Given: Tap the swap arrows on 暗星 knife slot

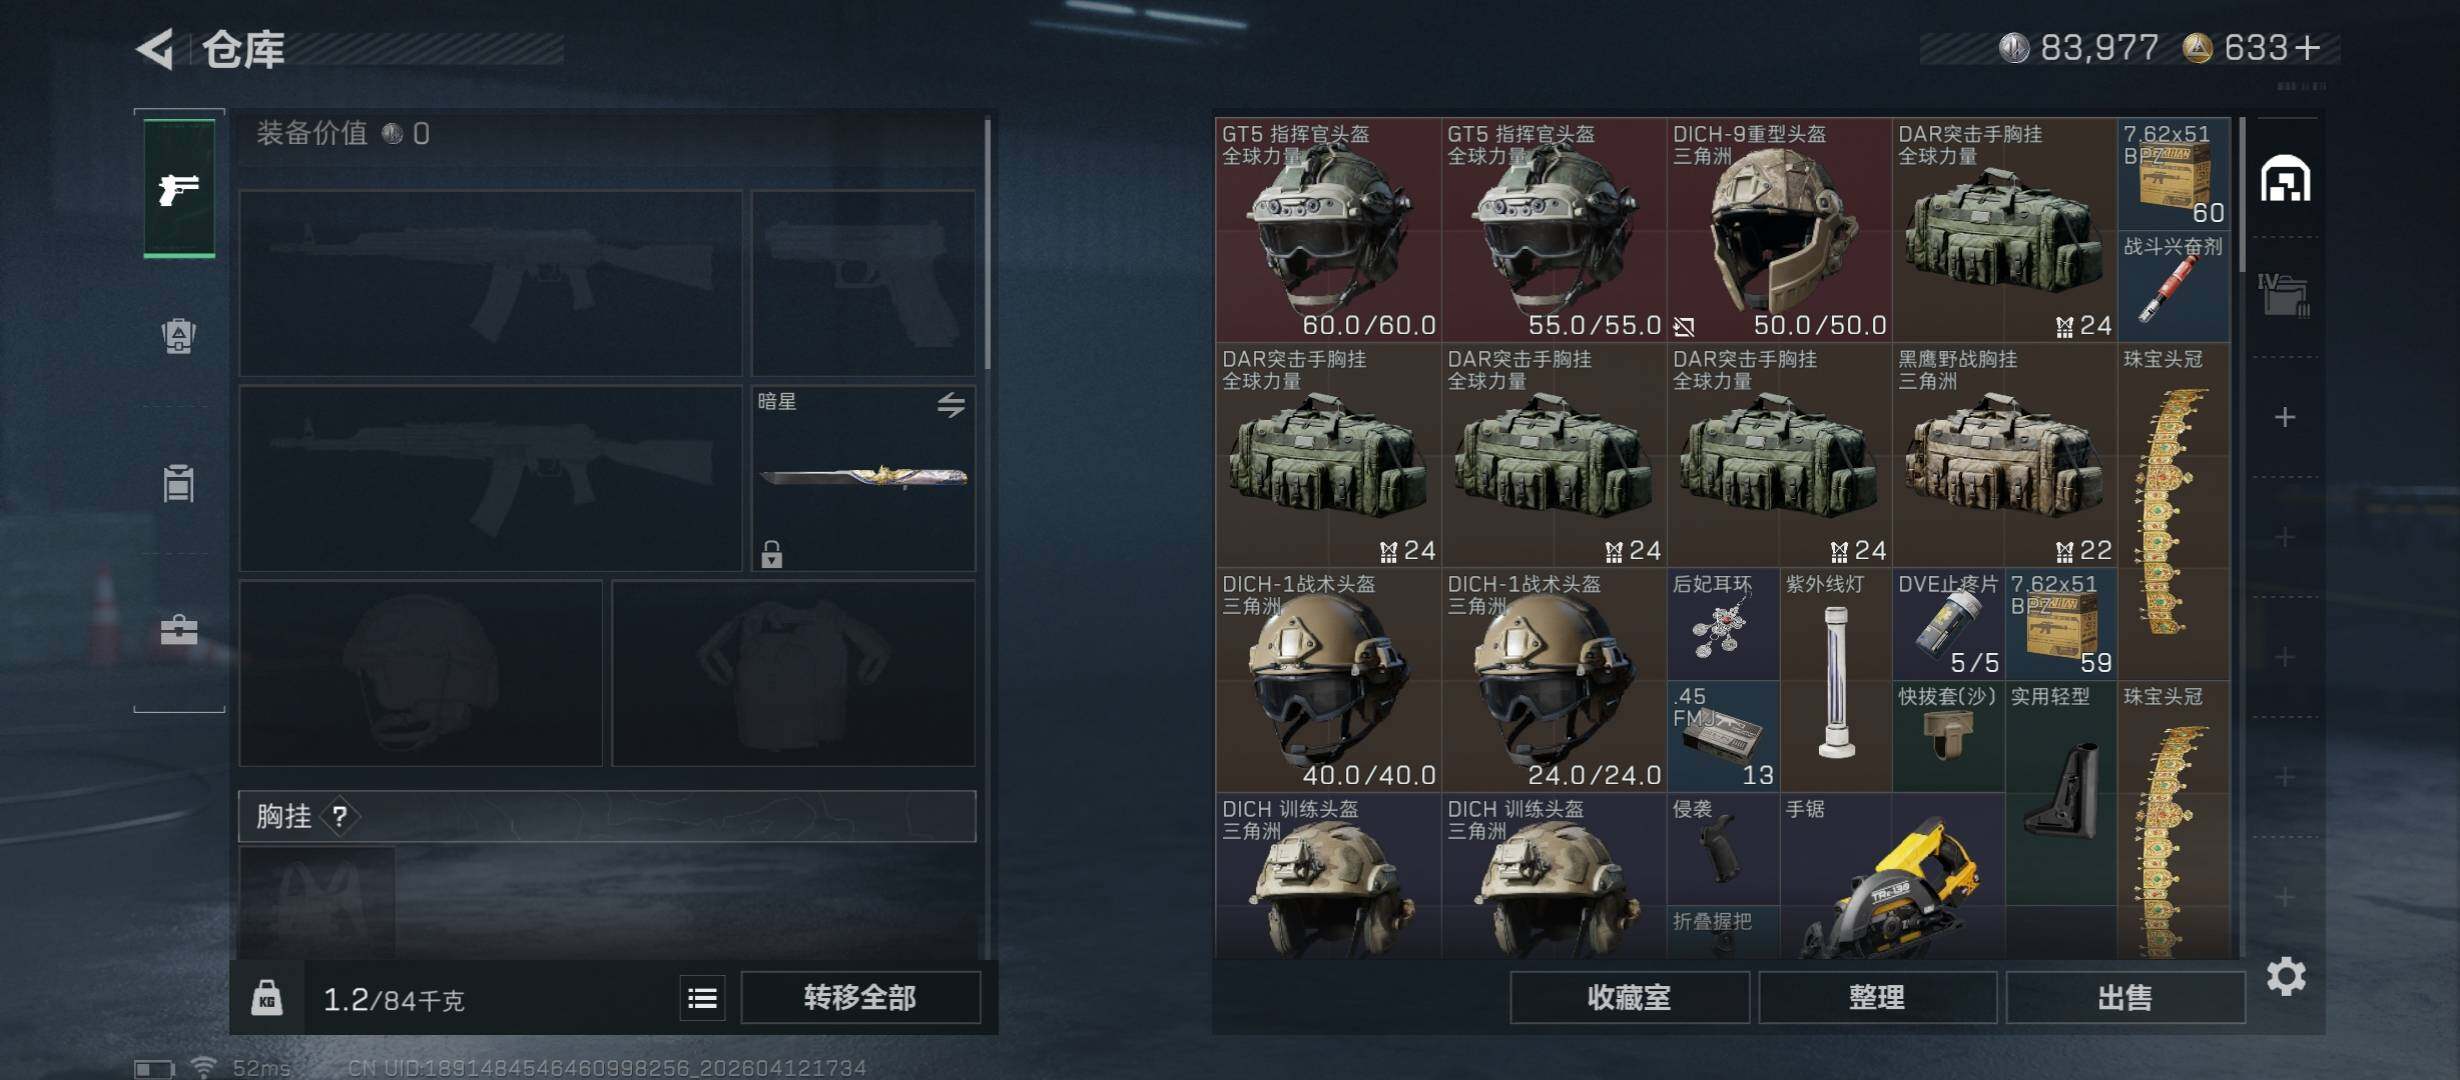Looking at the screenshot, I should click(951, 404).
